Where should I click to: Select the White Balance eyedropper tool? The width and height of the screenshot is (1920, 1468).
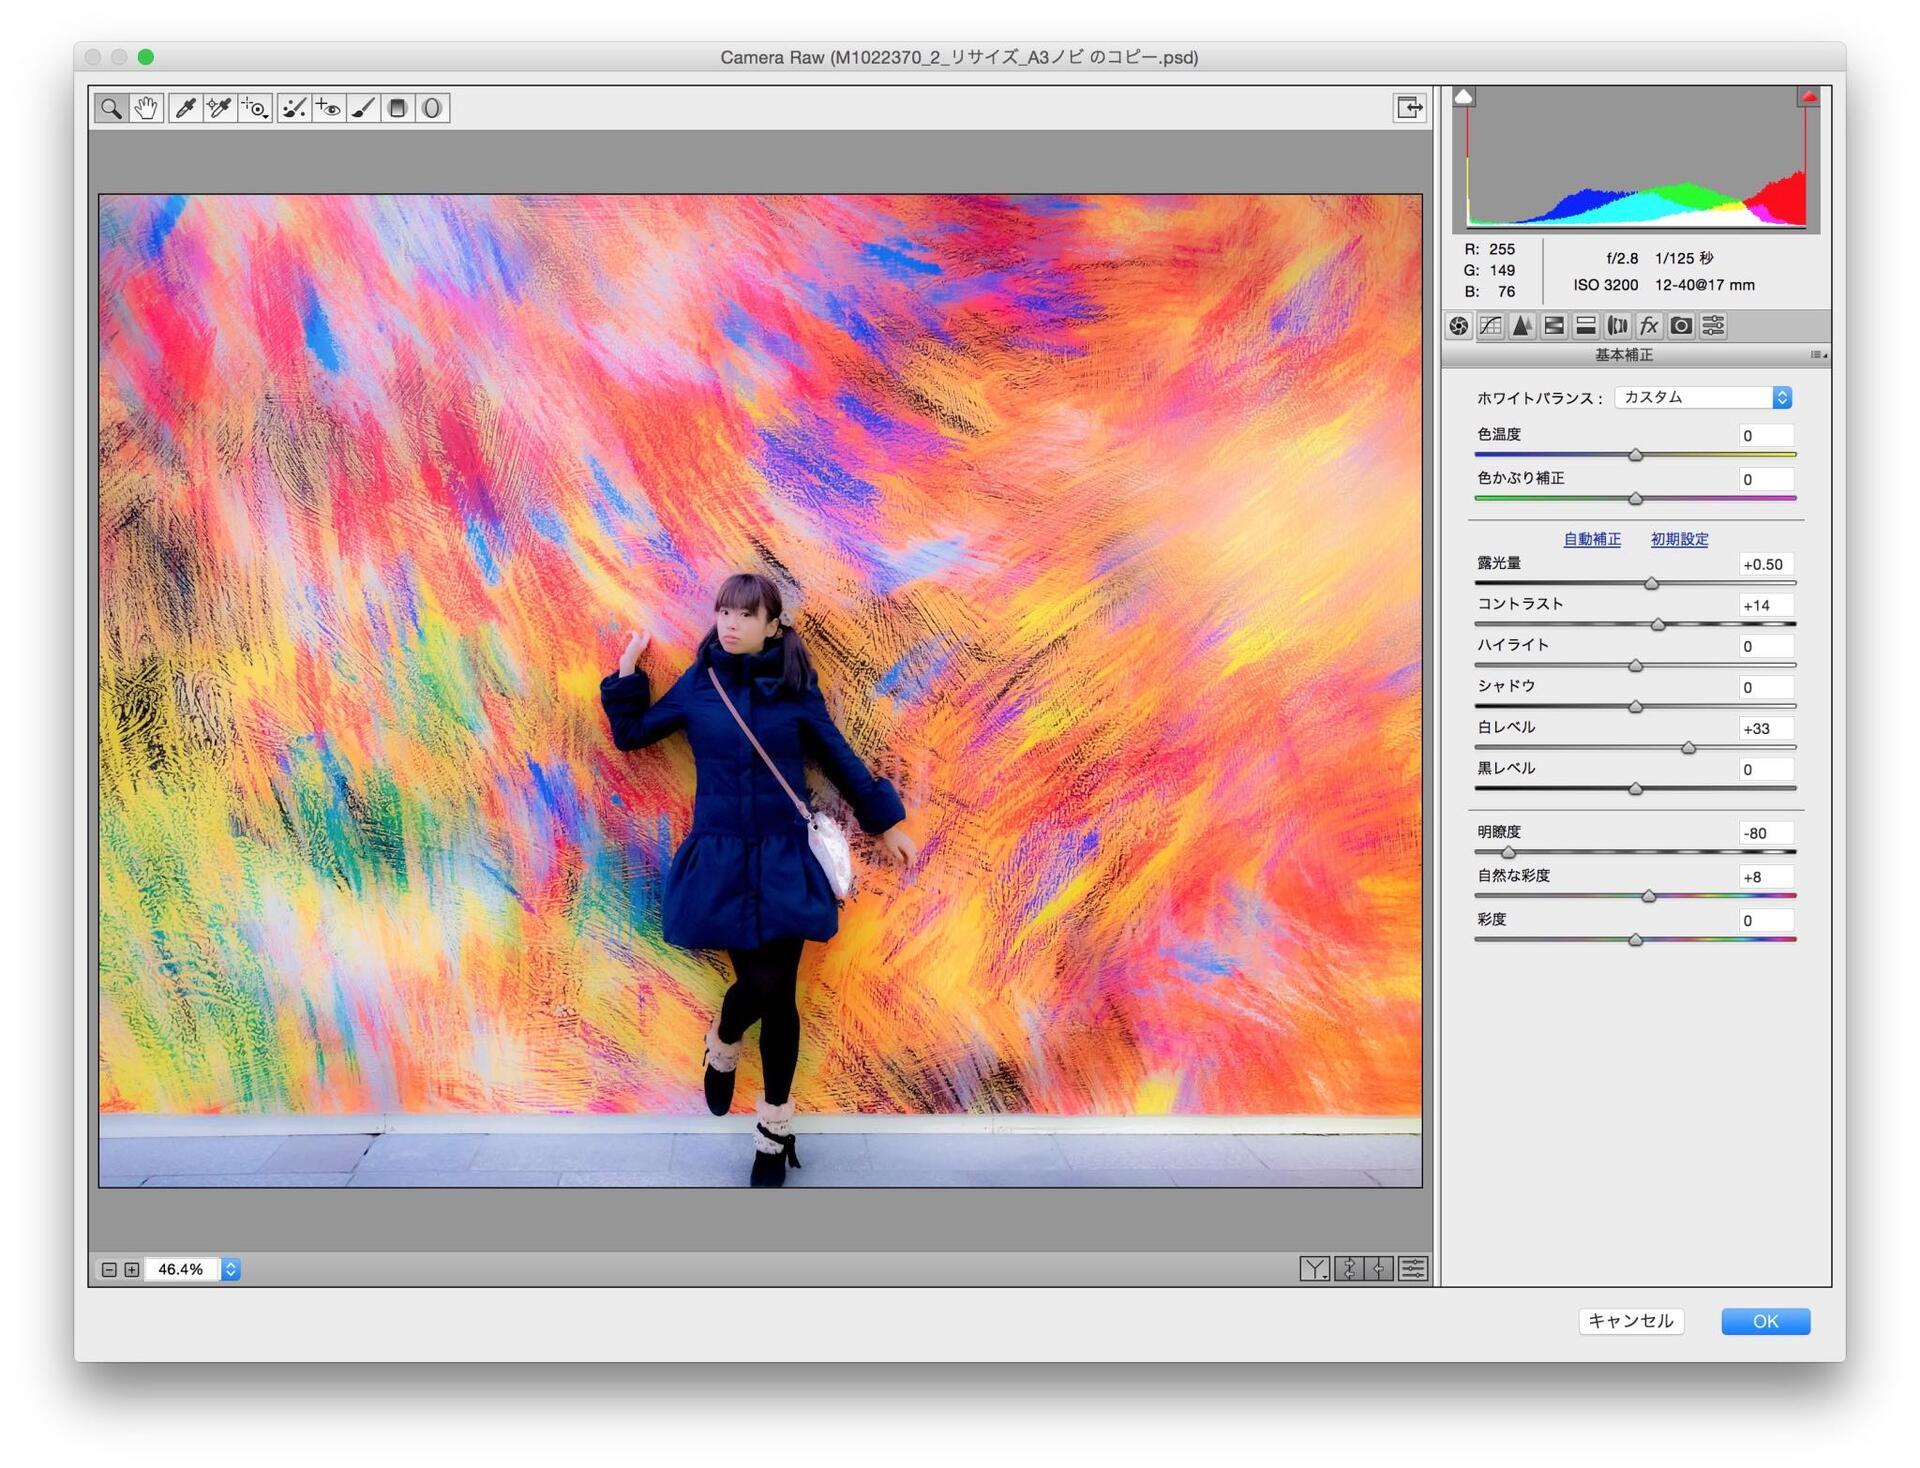point(185,108)
